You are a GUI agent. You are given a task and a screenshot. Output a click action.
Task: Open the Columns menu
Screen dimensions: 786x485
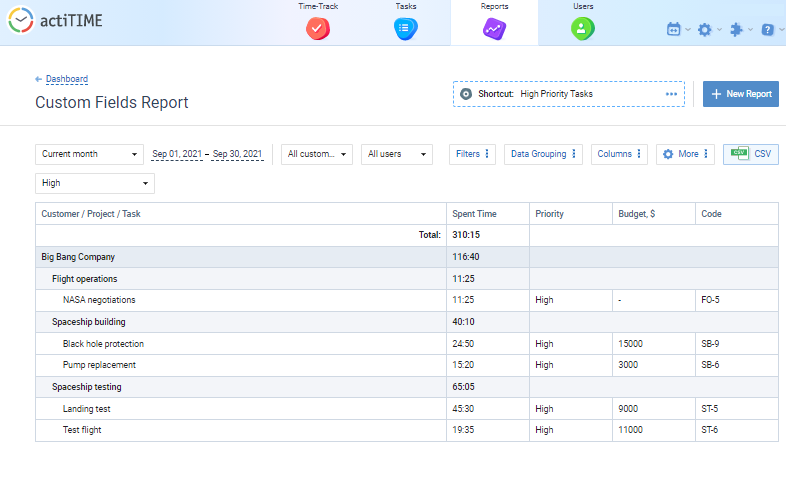tap(619, 154)
